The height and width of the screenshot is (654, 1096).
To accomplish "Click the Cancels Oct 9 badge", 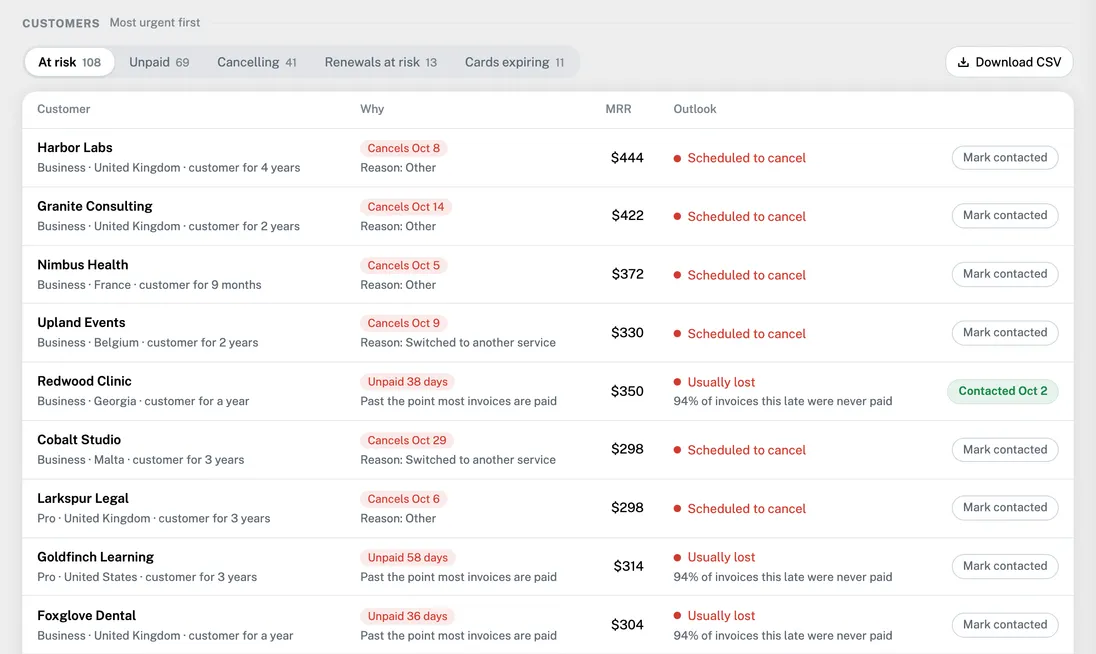I will point(403,323).
